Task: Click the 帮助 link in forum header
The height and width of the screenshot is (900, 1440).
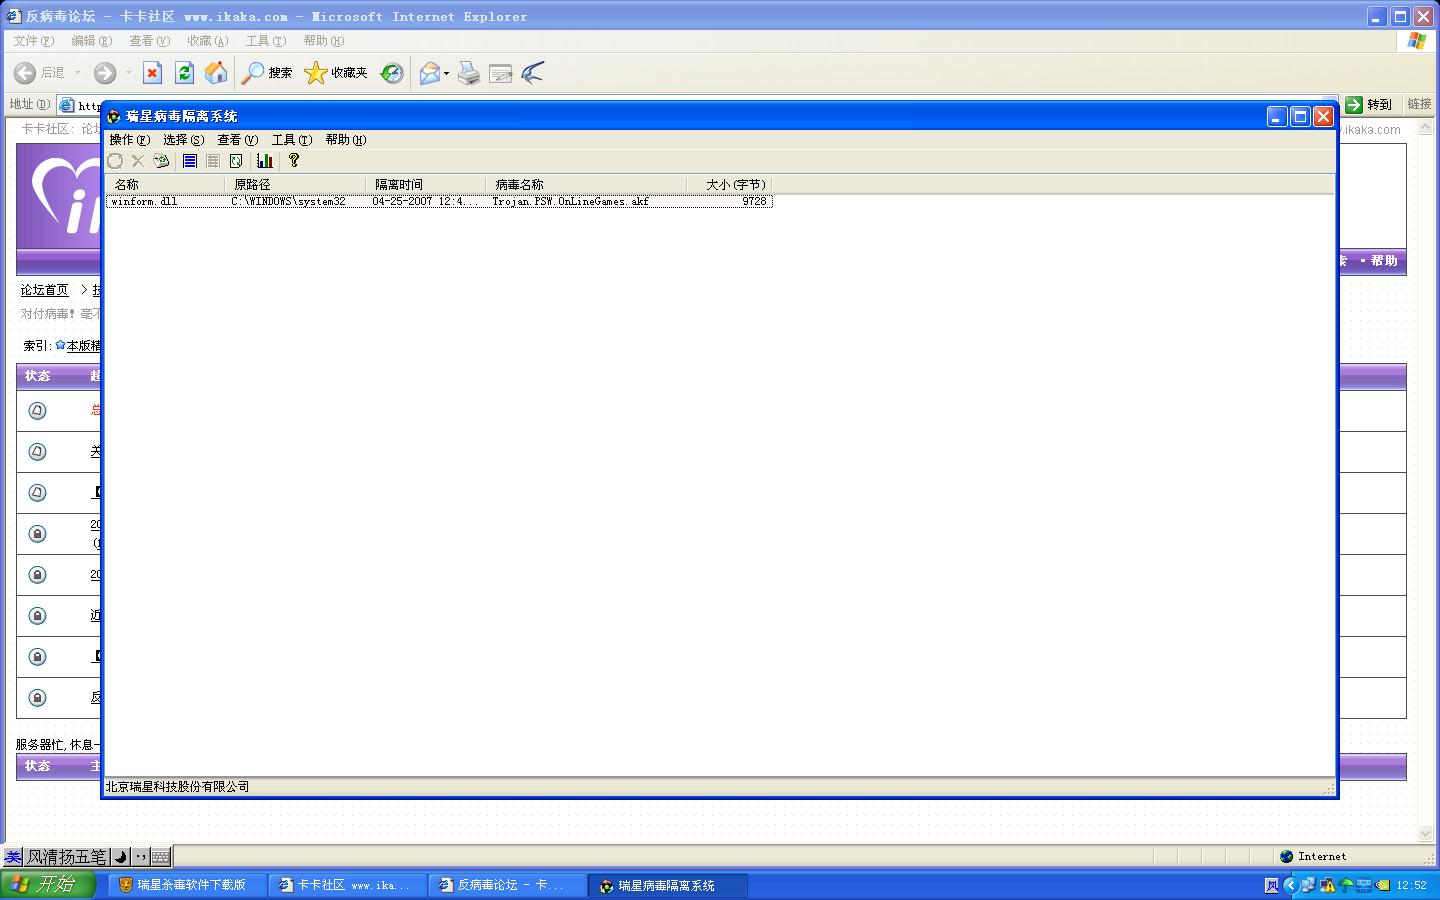Action: click(1384, 261)
